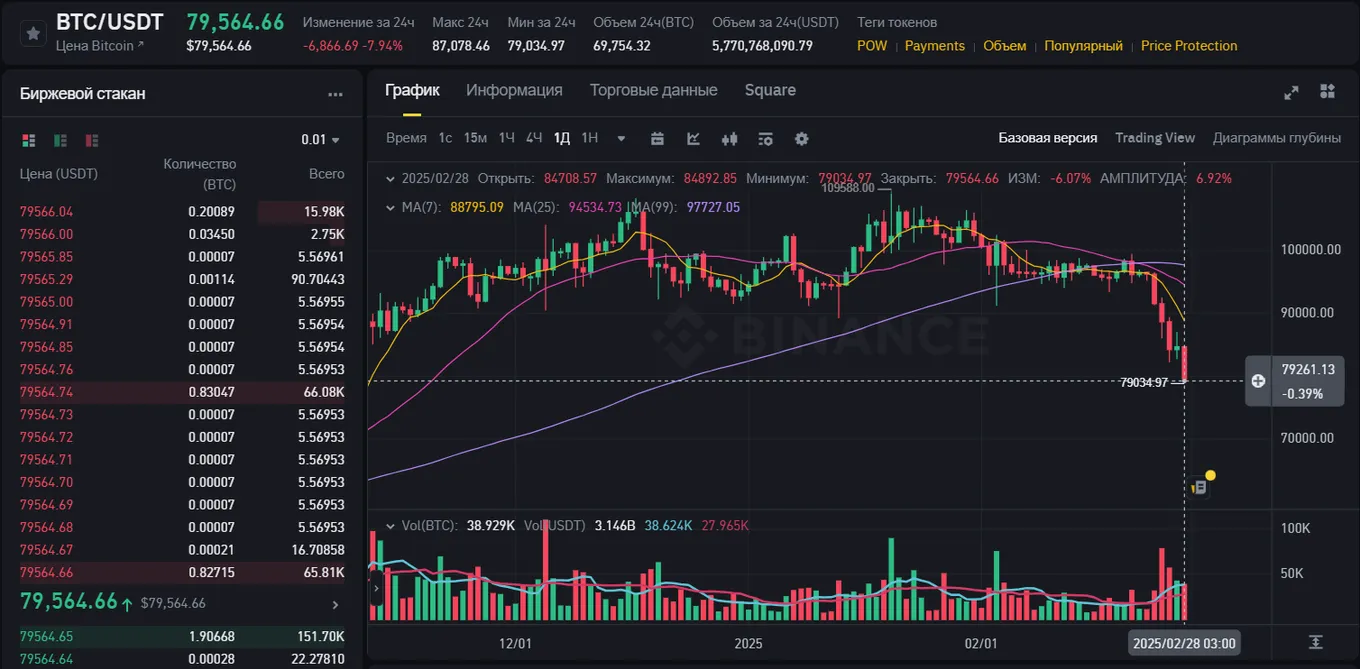Click the Vol(BTC) indicator label
The height and width of the screenshot is (669, 1360).
click(430, 525)
